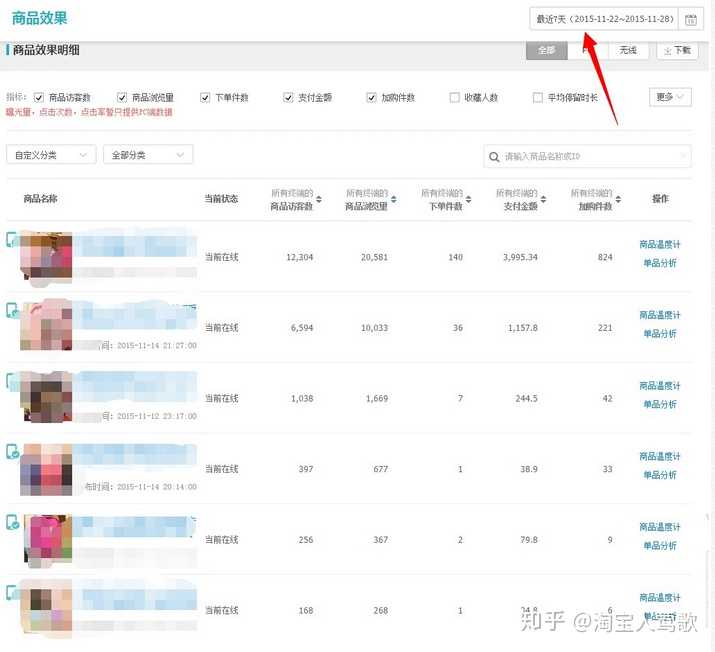This screenshot has width=715, height=652.
Task: Enable the 收藏人数 checkbox
Action: pos(454,98)
